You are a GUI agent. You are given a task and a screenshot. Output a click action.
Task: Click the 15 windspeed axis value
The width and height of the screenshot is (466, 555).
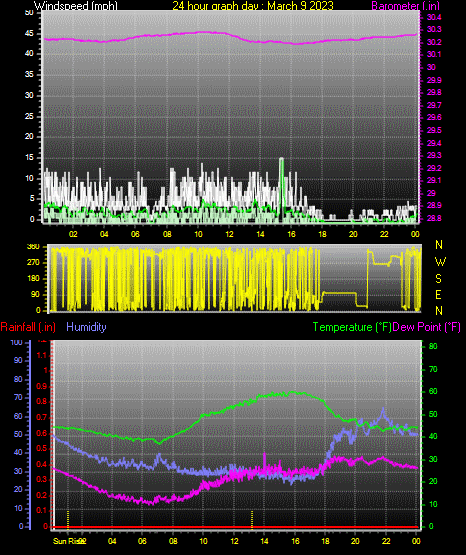tap(29, 158)
